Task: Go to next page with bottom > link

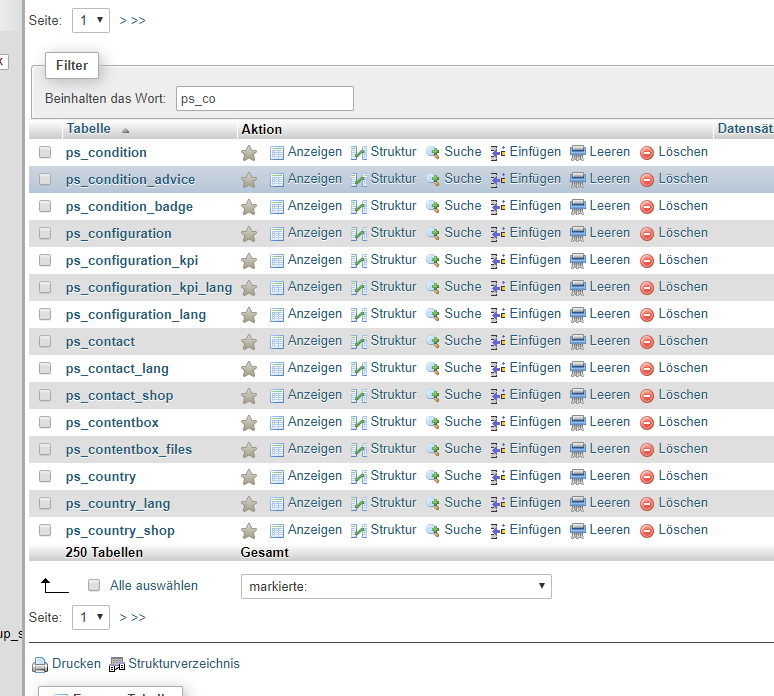Action: [x=123, y=618]
